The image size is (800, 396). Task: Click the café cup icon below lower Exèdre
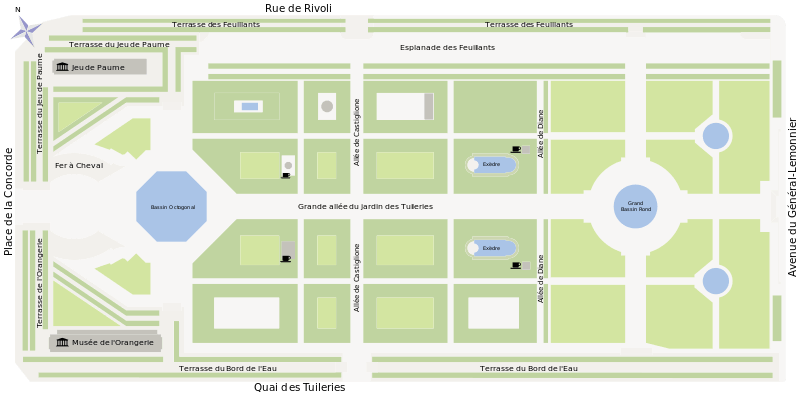tap(516, 265)
